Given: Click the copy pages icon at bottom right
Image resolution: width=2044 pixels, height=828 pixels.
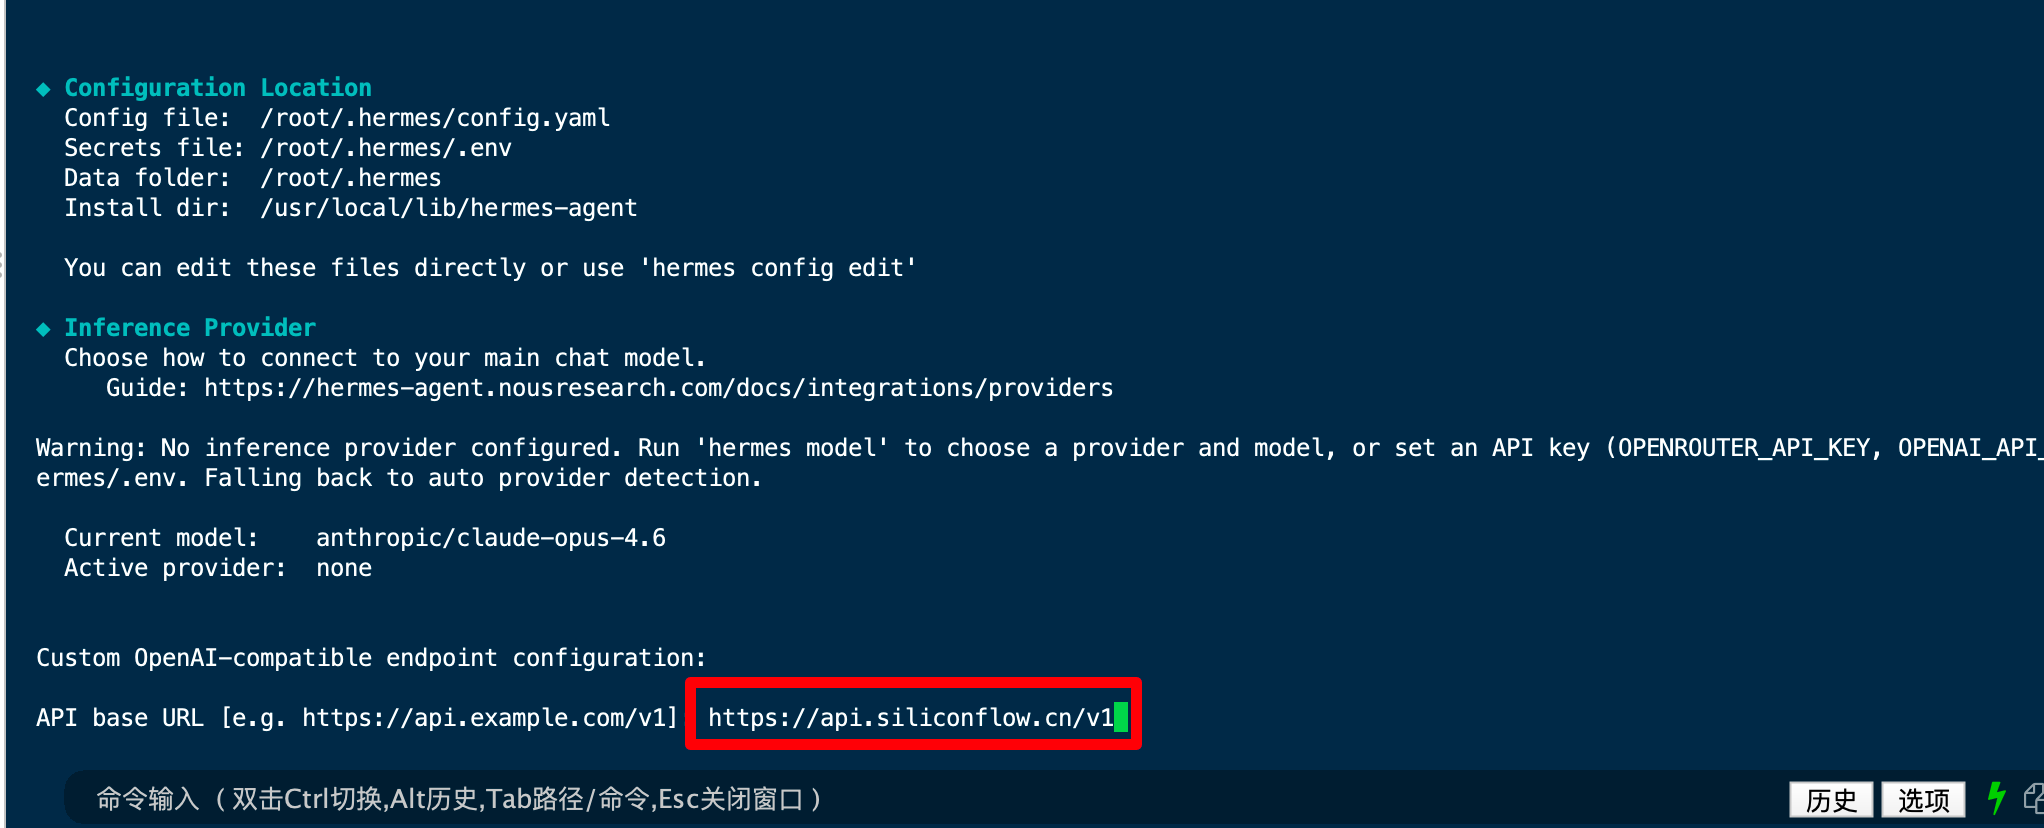Looking at the screenshot, I should pyautogui.click(x=2034, y=798).
